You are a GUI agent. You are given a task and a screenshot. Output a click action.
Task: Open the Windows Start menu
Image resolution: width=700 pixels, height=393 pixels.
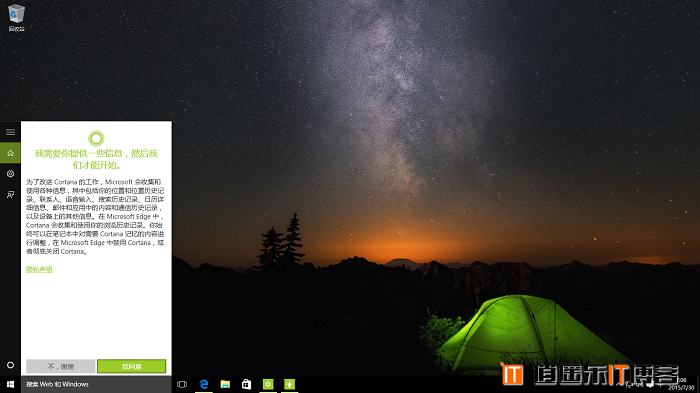(x=10, y=384)
